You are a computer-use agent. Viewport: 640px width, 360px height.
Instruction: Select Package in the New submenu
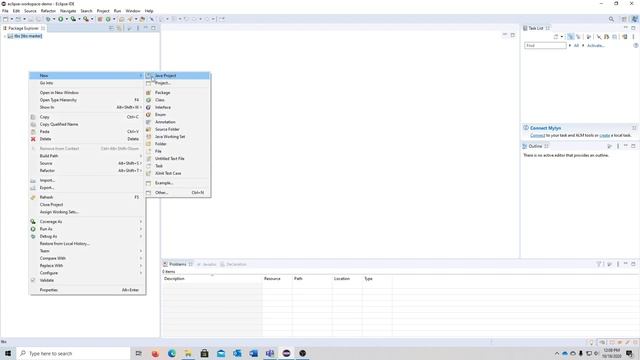point(178,93)
